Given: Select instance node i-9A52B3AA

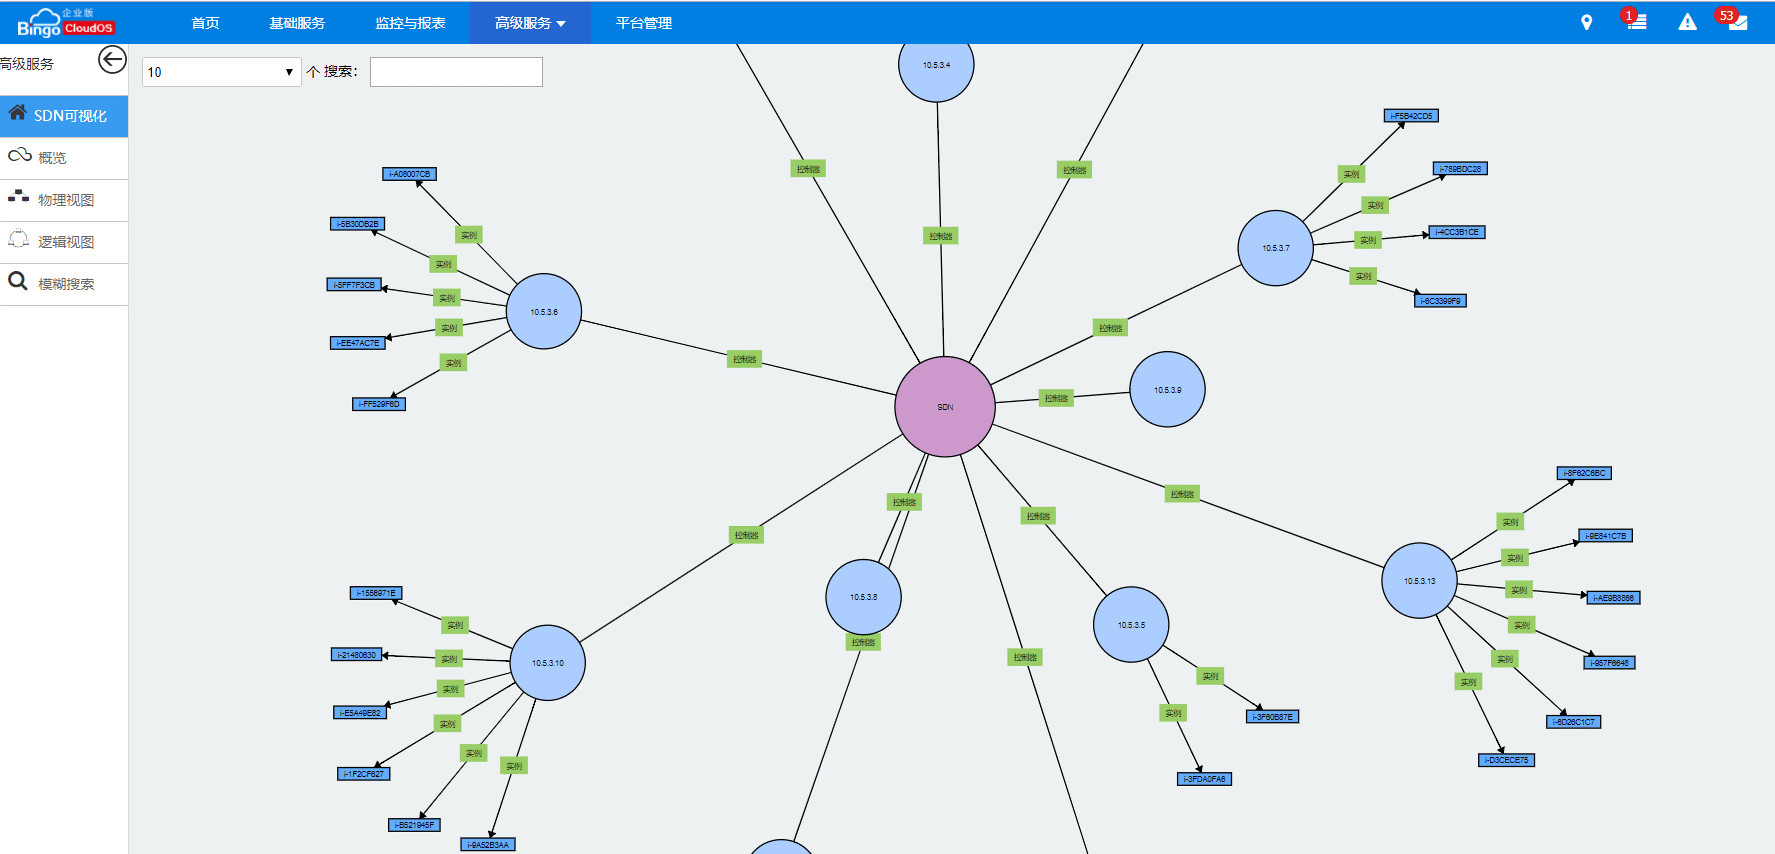Looking at the screenshot, I should tap(488, 845).
